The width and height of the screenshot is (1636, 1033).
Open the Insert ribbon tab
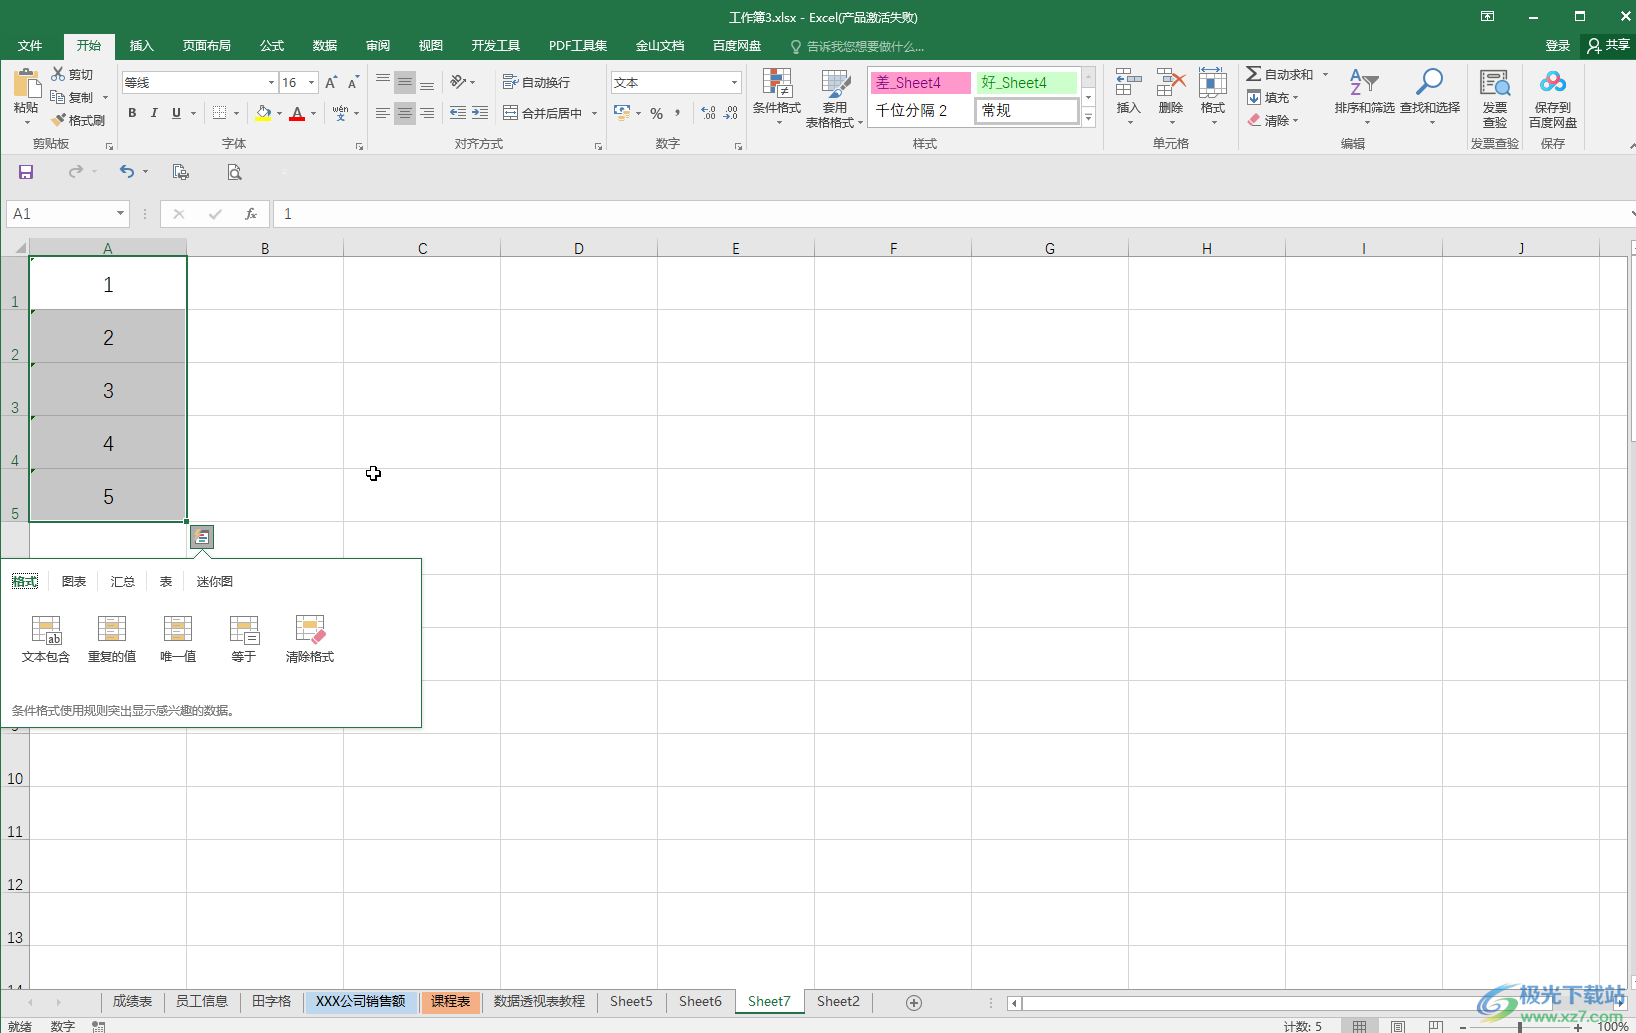pos(142,46)
